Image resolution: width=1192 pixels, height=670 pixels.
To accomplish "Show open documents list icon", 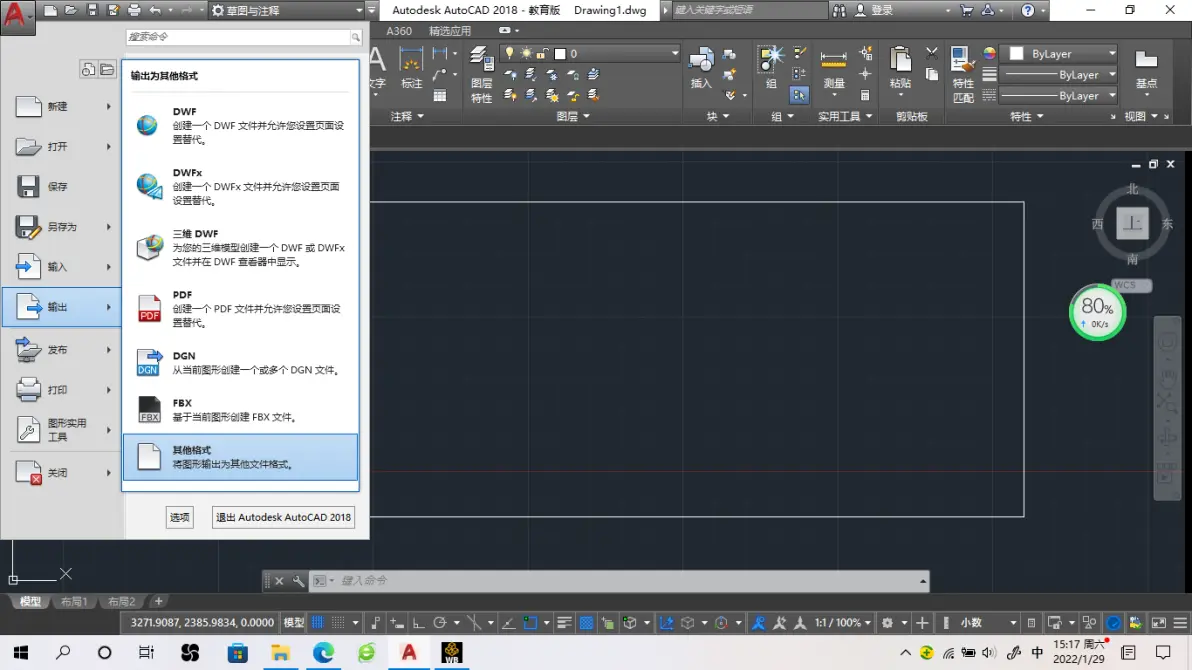I will [107, 70].
